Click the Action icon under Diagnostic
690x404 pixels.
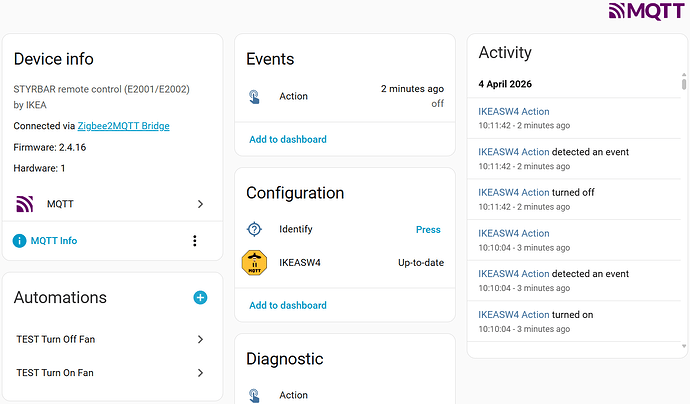tap(254, 395)
